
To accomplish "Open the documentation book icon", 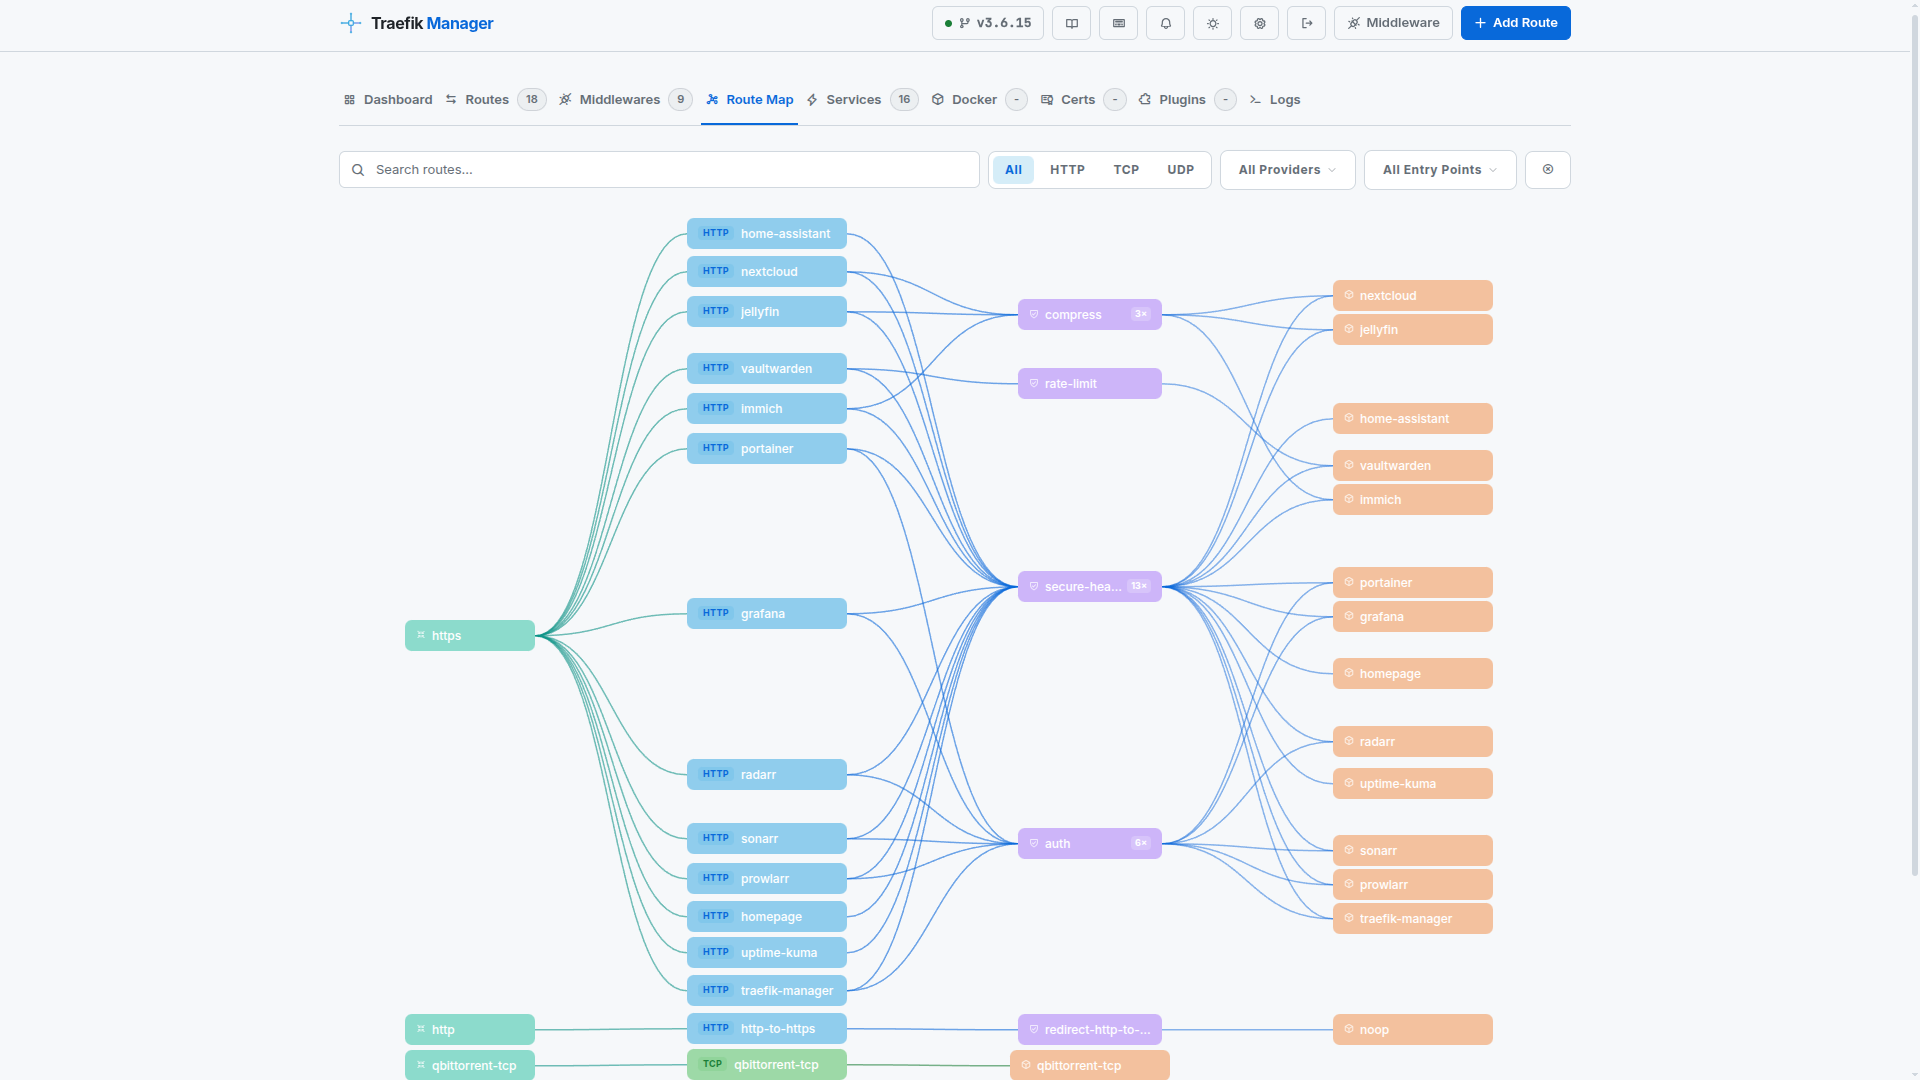I will click(1072, 23).
